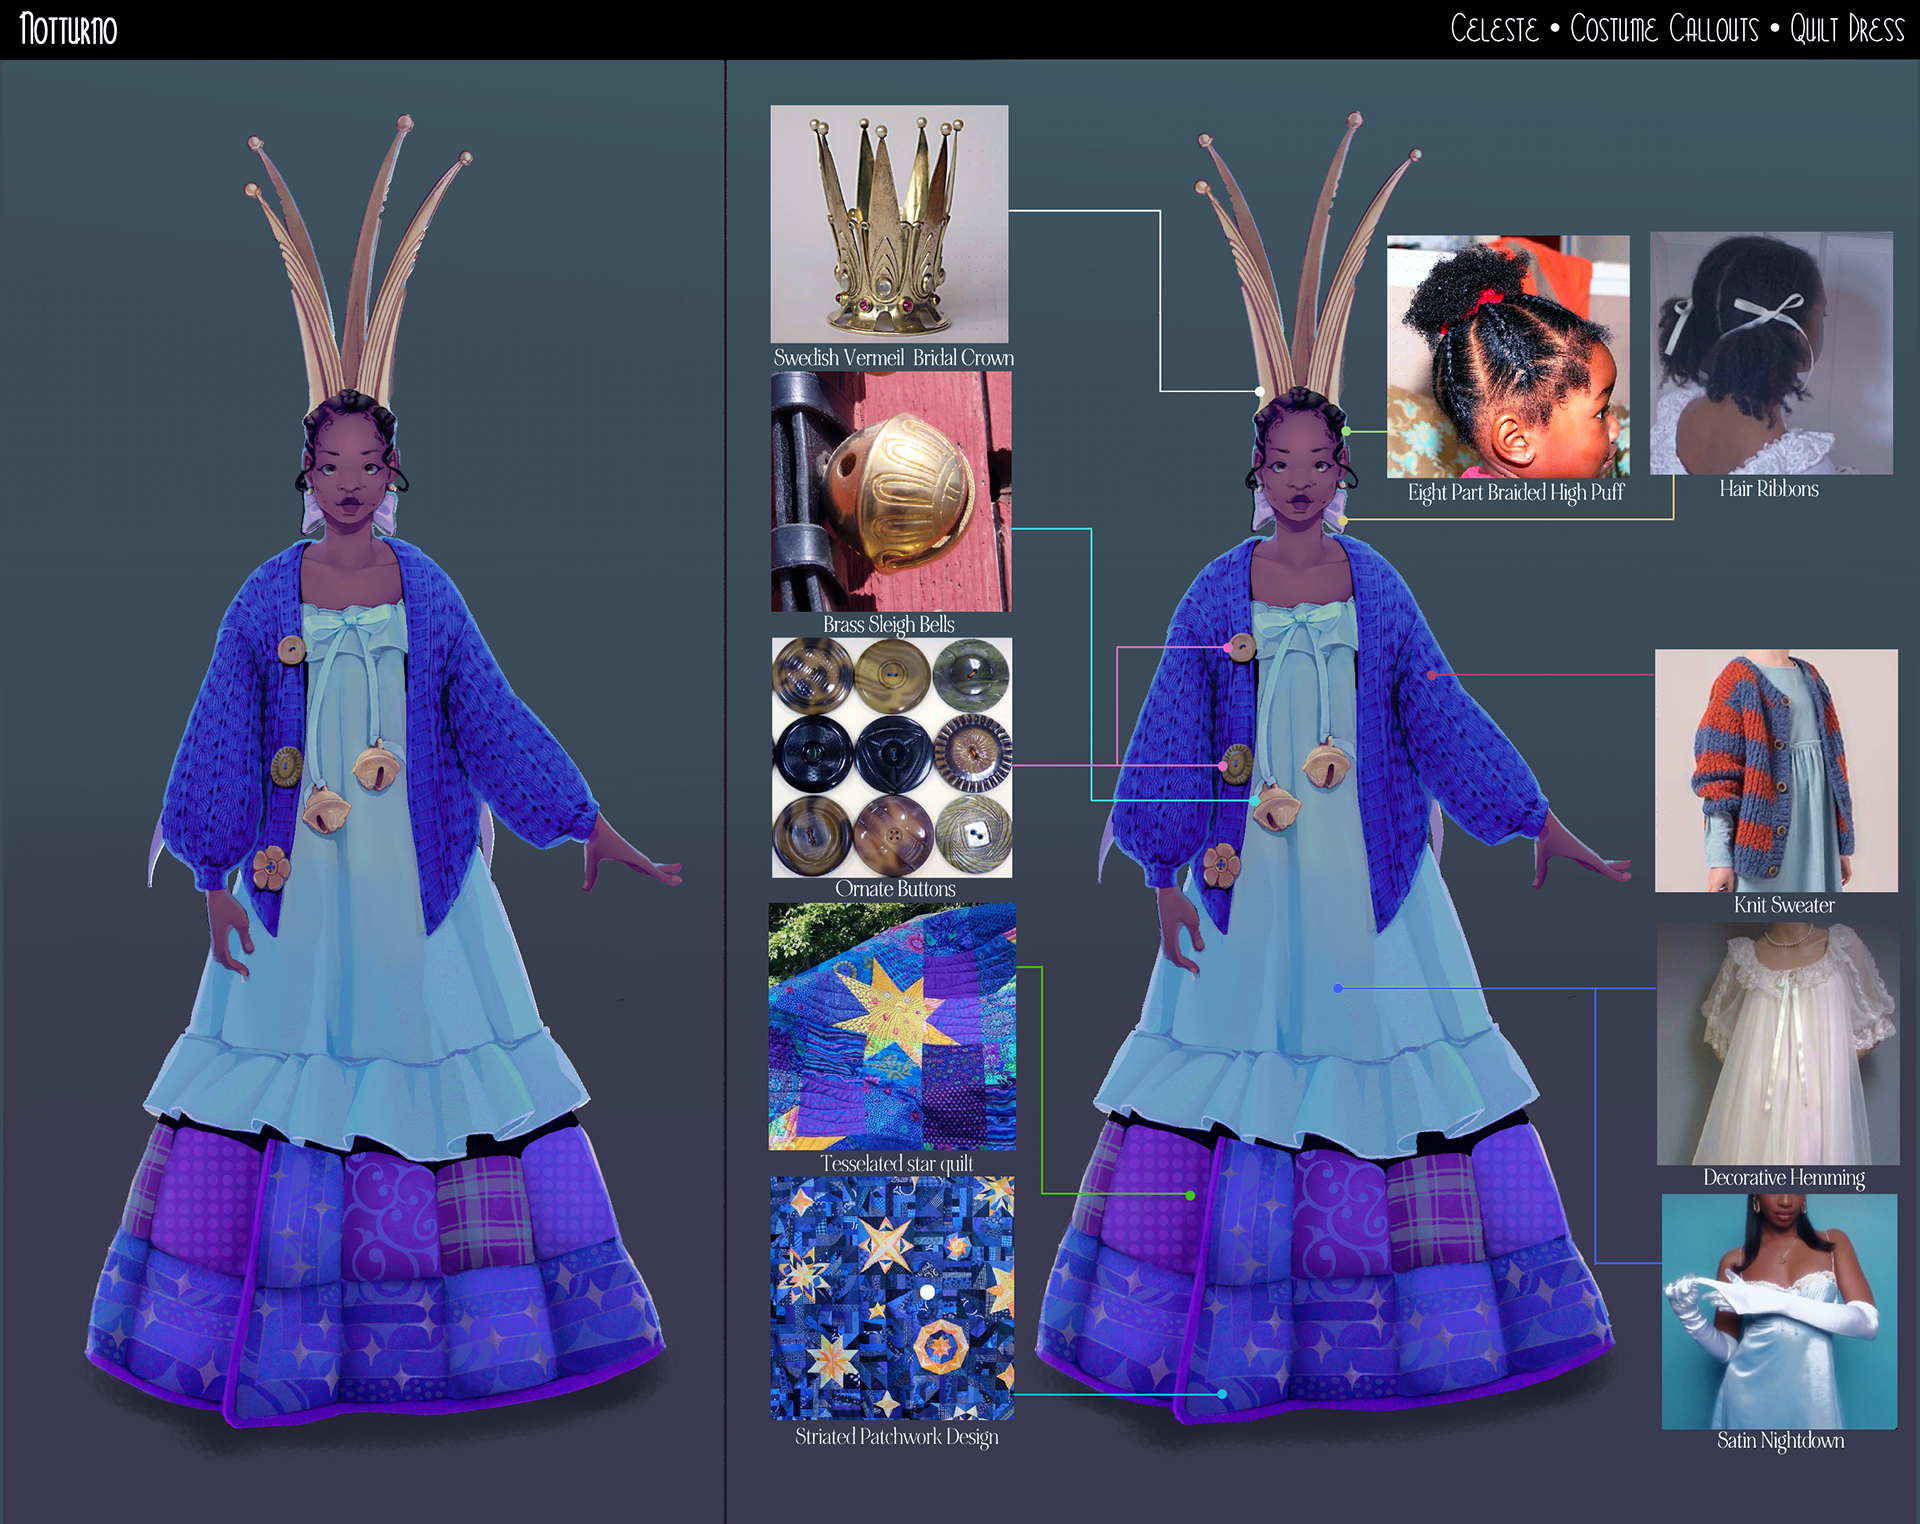Image resolution: width=1920 pixels, height=1524 pixels.
Task: Select the Eight Part Braided High Puff photo
Action: [x=1507, y=356]
